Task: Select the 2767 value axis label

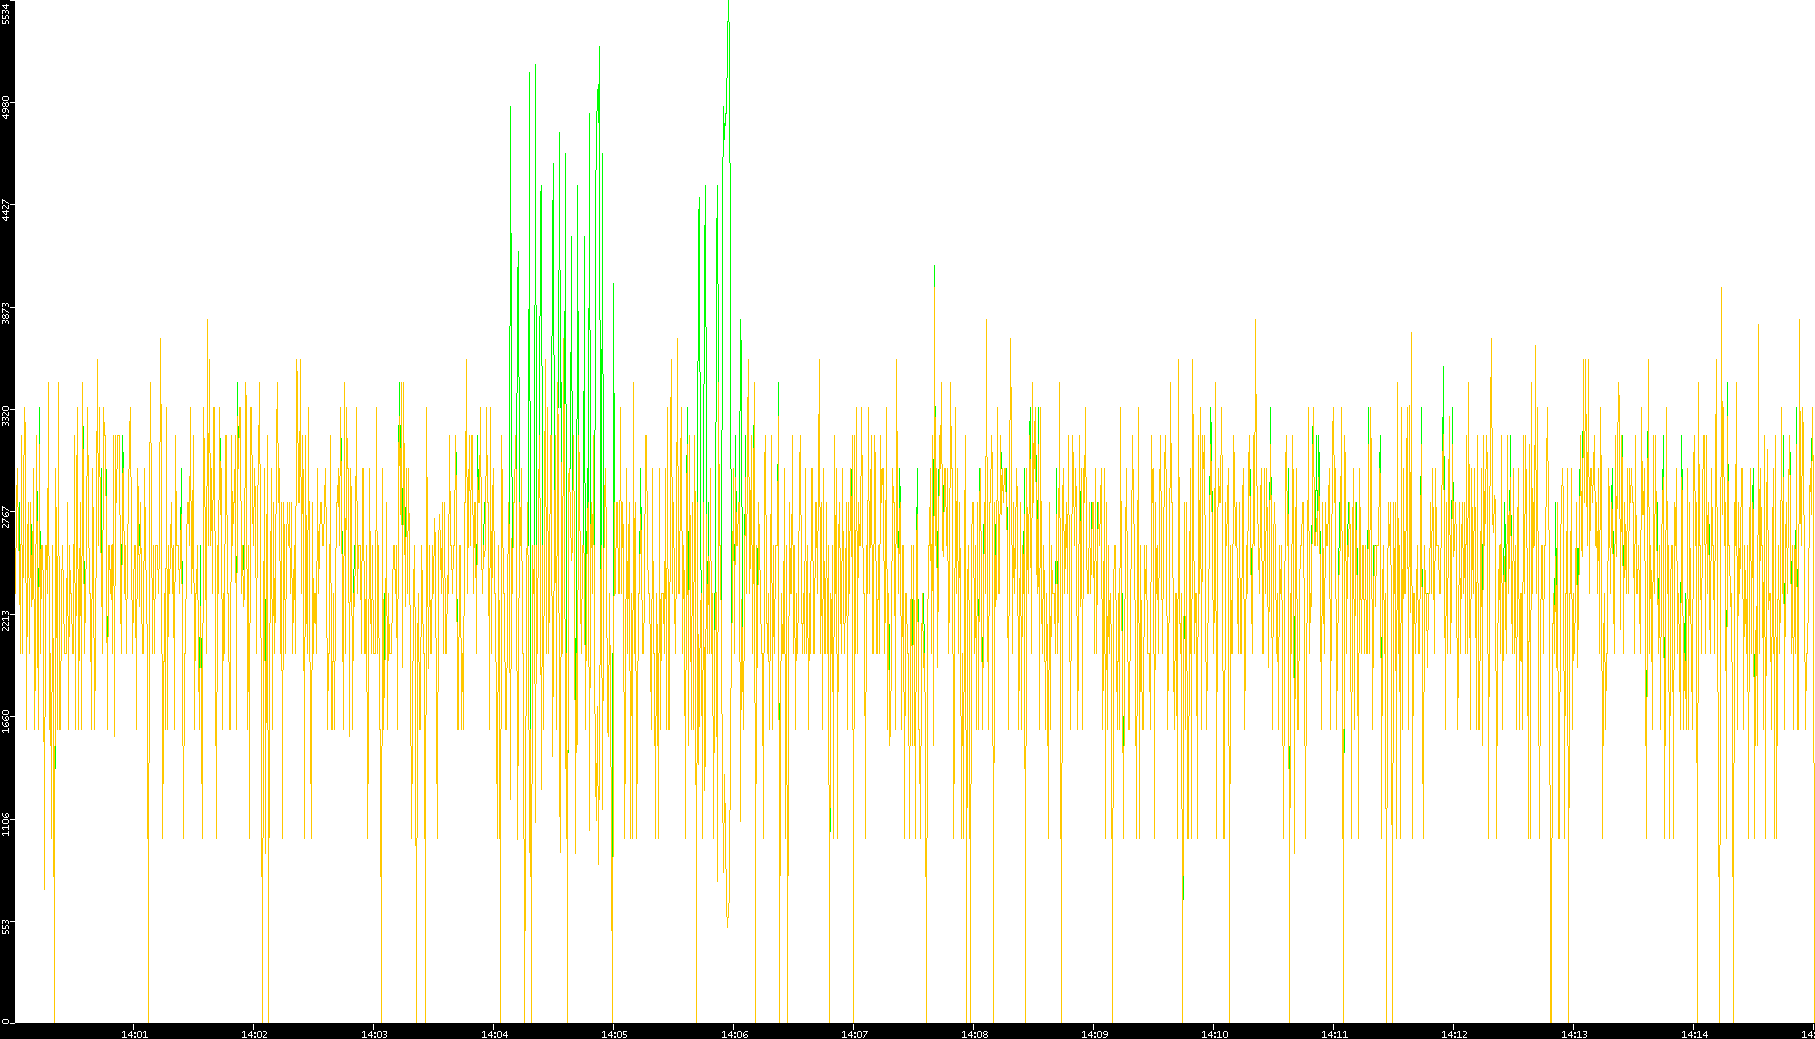Action: click(6, 516)
